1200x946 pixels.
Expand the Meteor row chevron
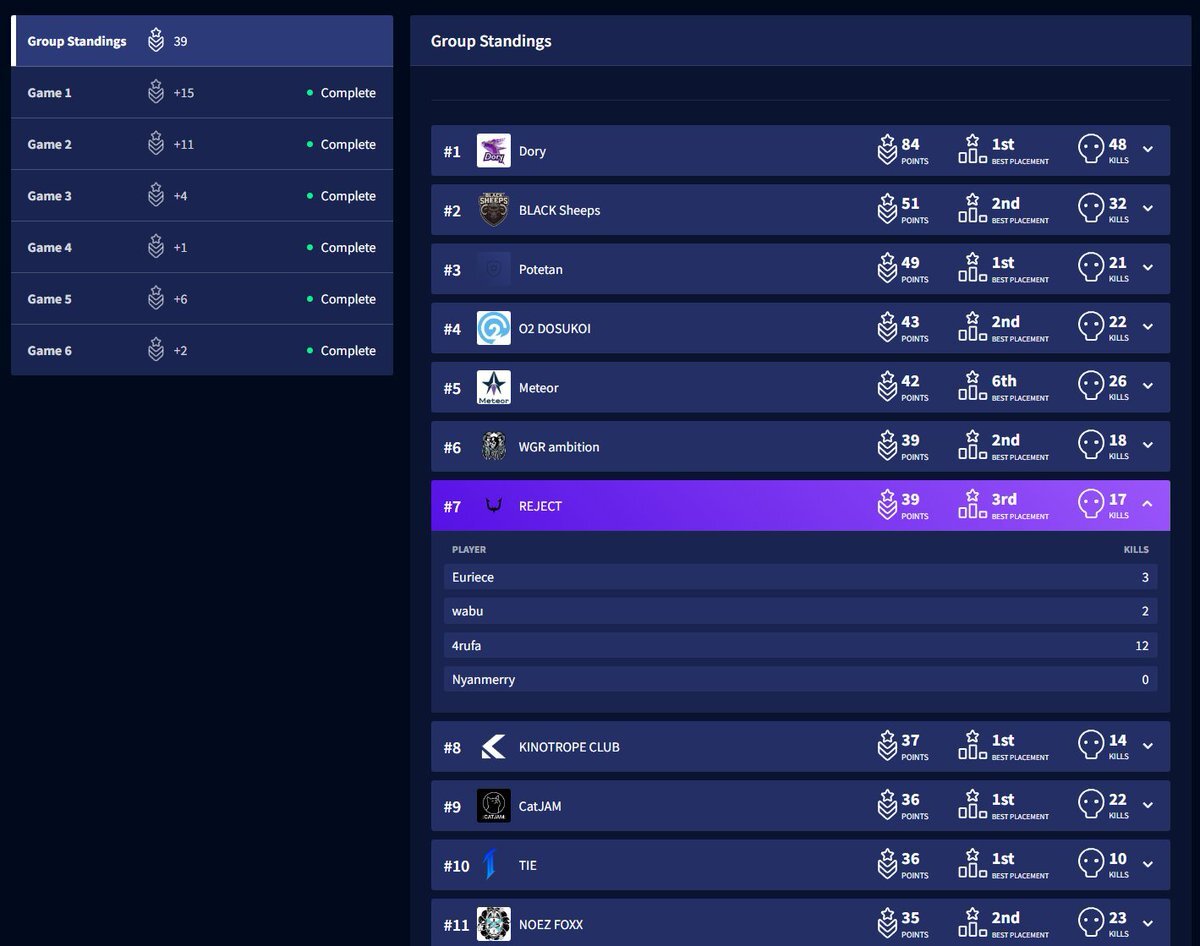click(1148, 385)
